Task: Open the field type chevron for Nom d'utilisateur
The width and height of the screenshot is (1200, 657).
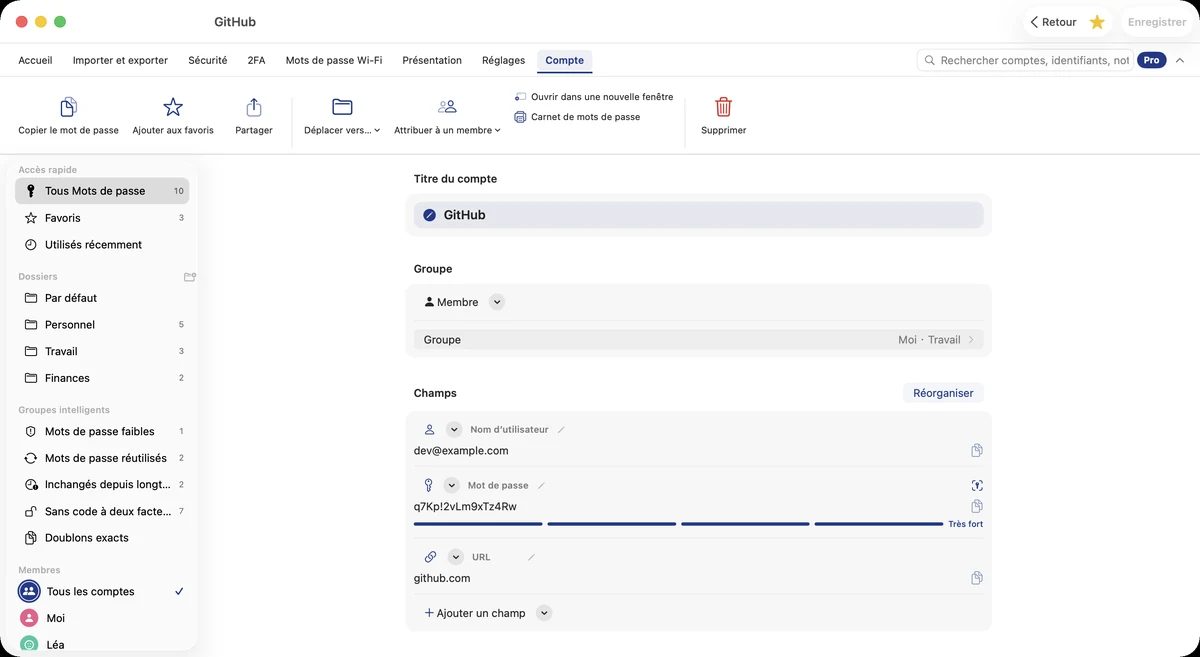Action: click(454, 430)
